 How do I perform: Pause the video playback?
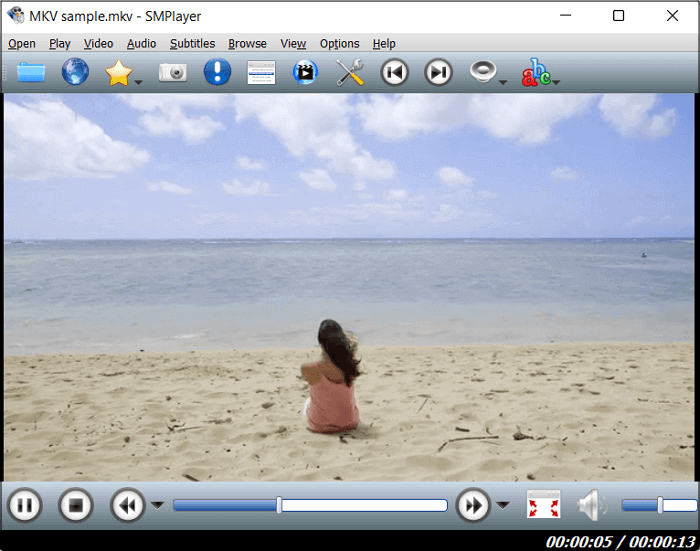click(x=26, y=505)
